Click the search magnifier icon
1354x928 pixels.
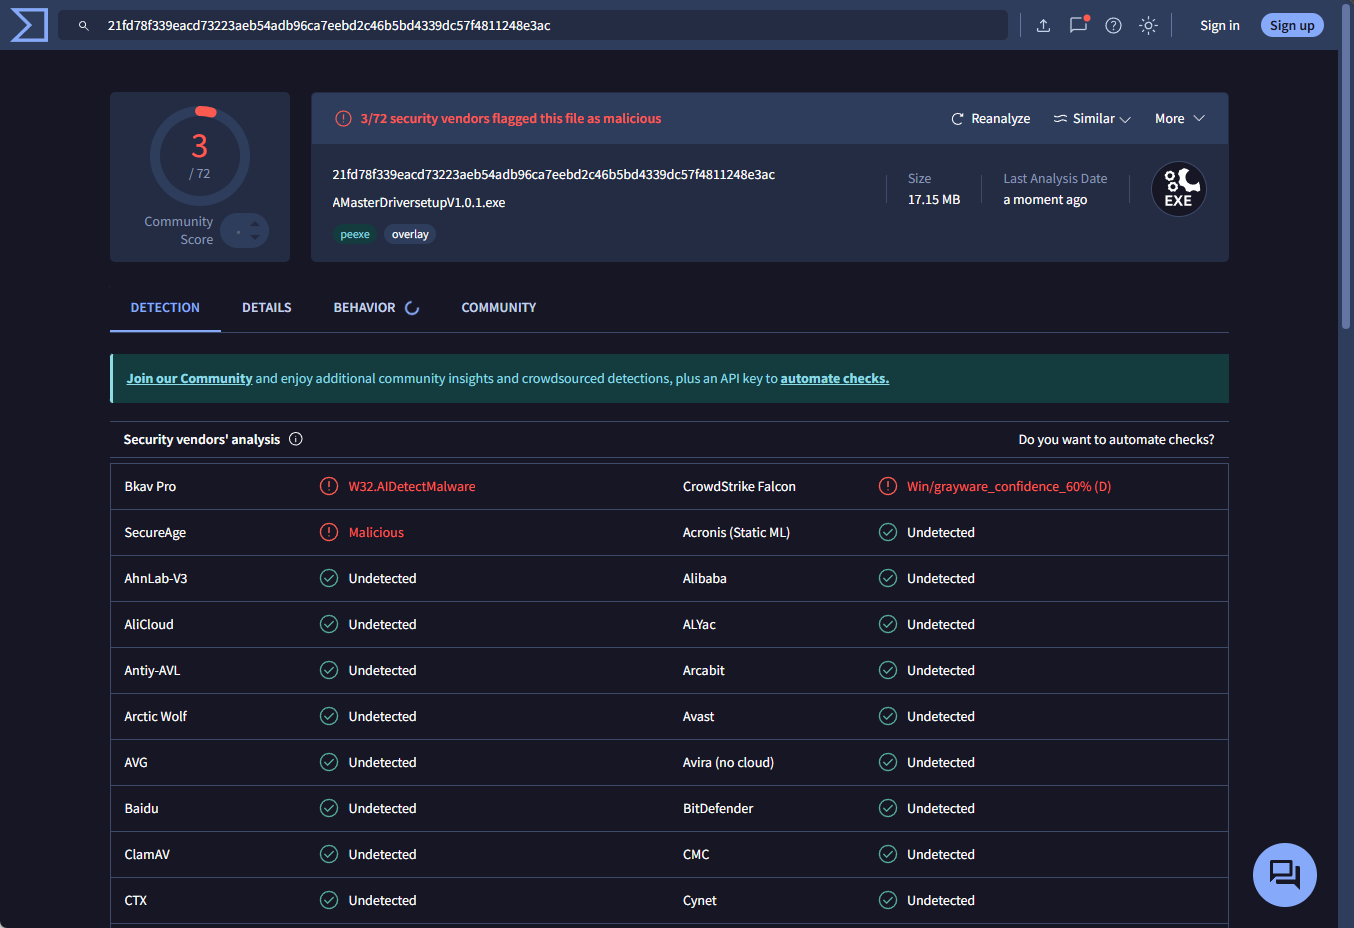coord(84,26)
